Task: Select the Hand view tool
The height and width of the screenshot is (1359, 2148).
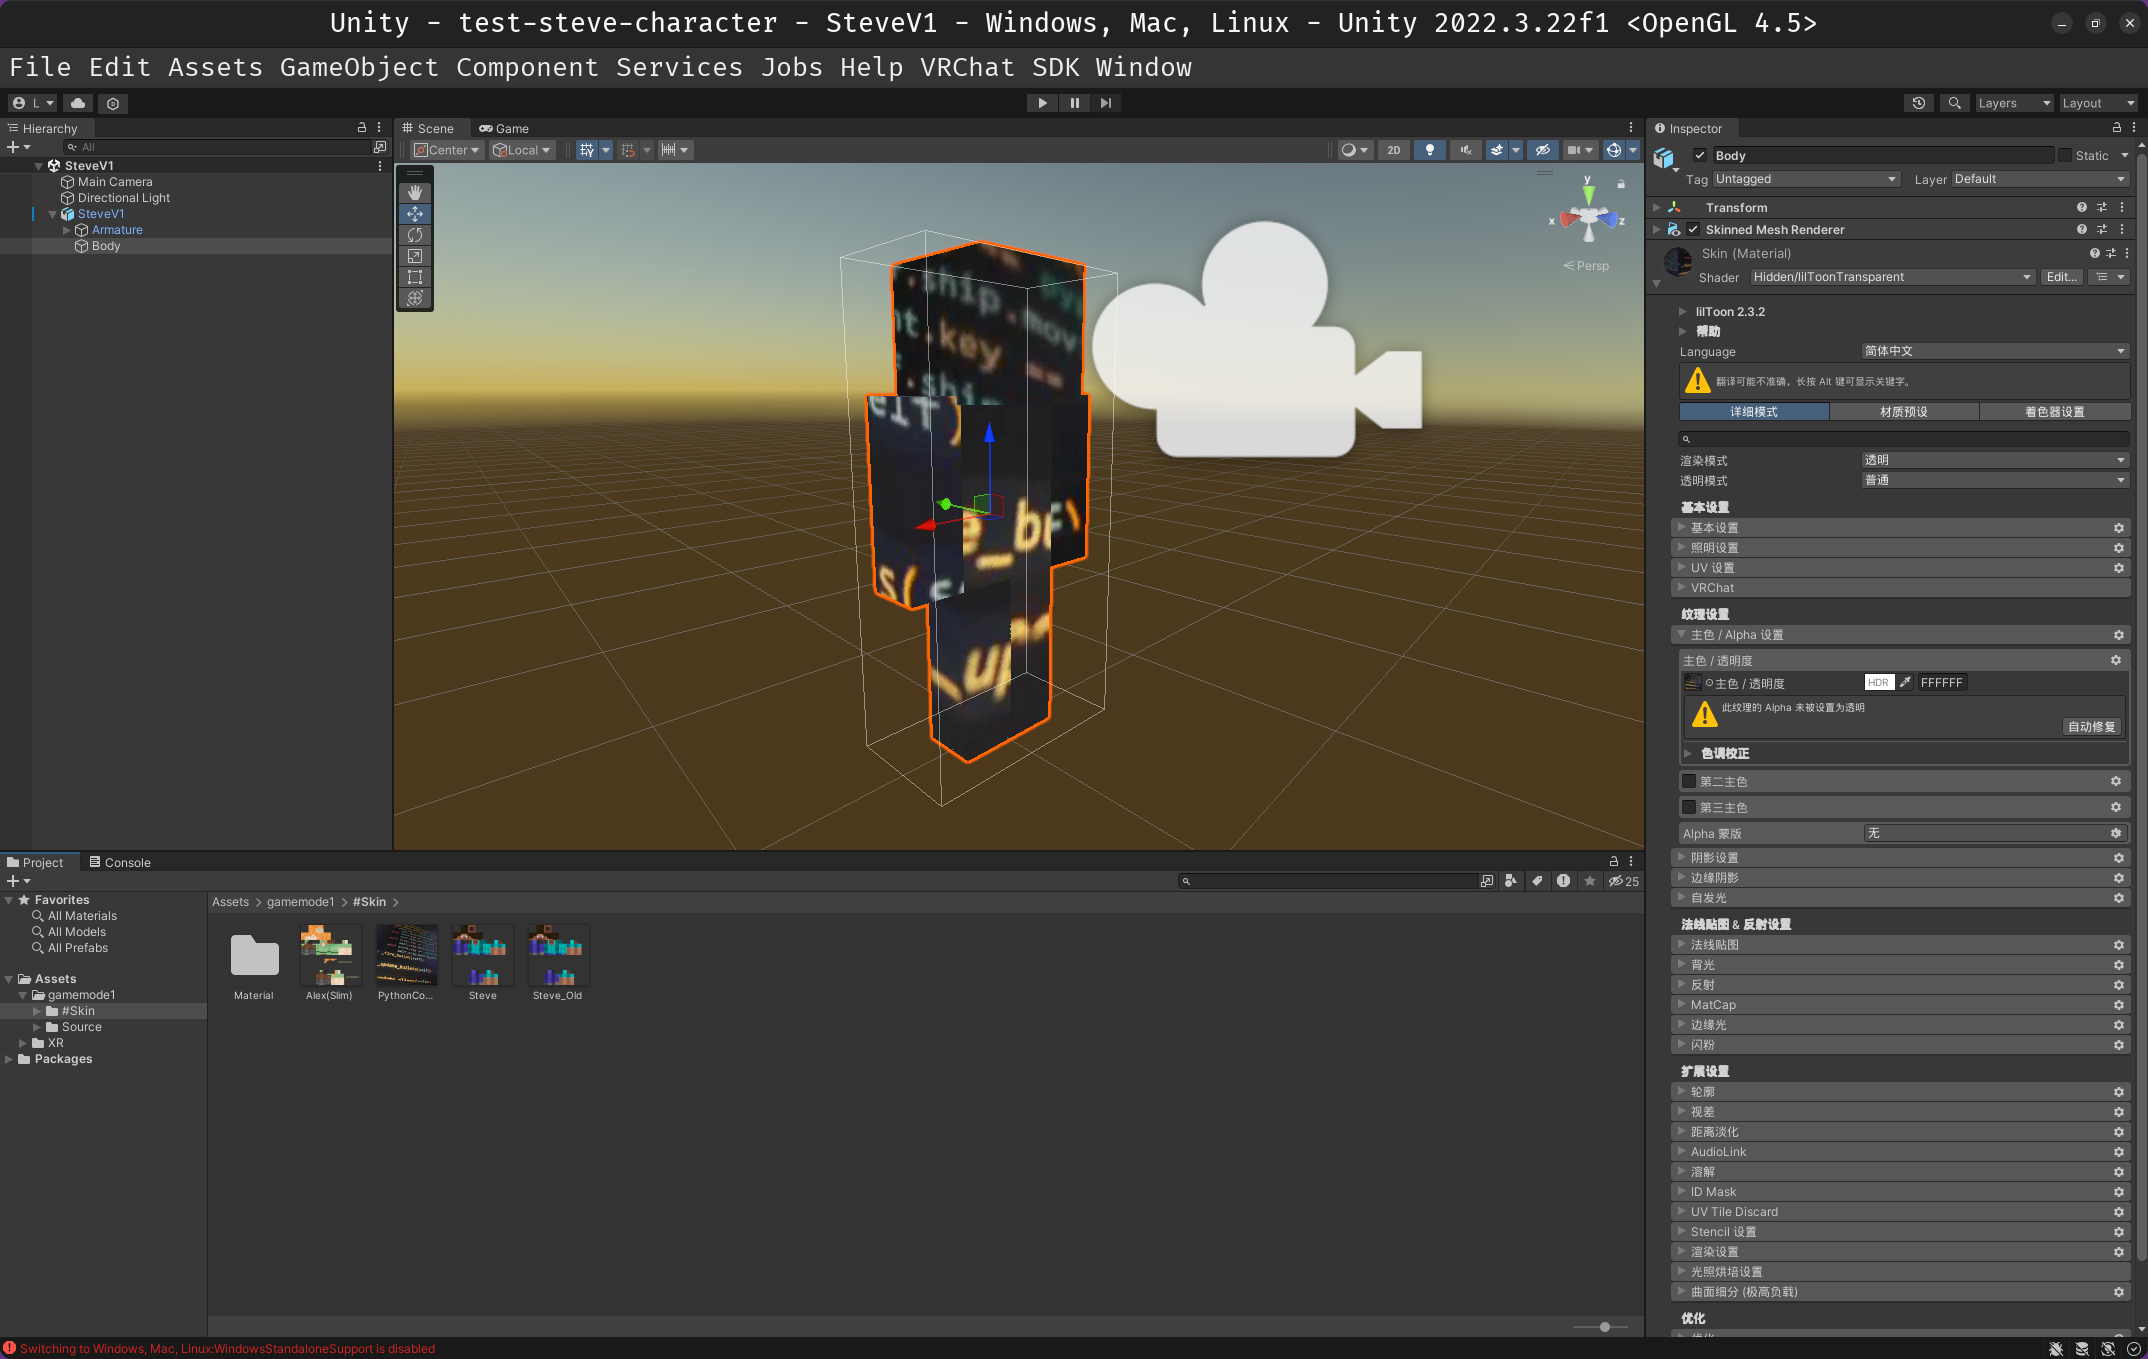Action: (415, 192)
